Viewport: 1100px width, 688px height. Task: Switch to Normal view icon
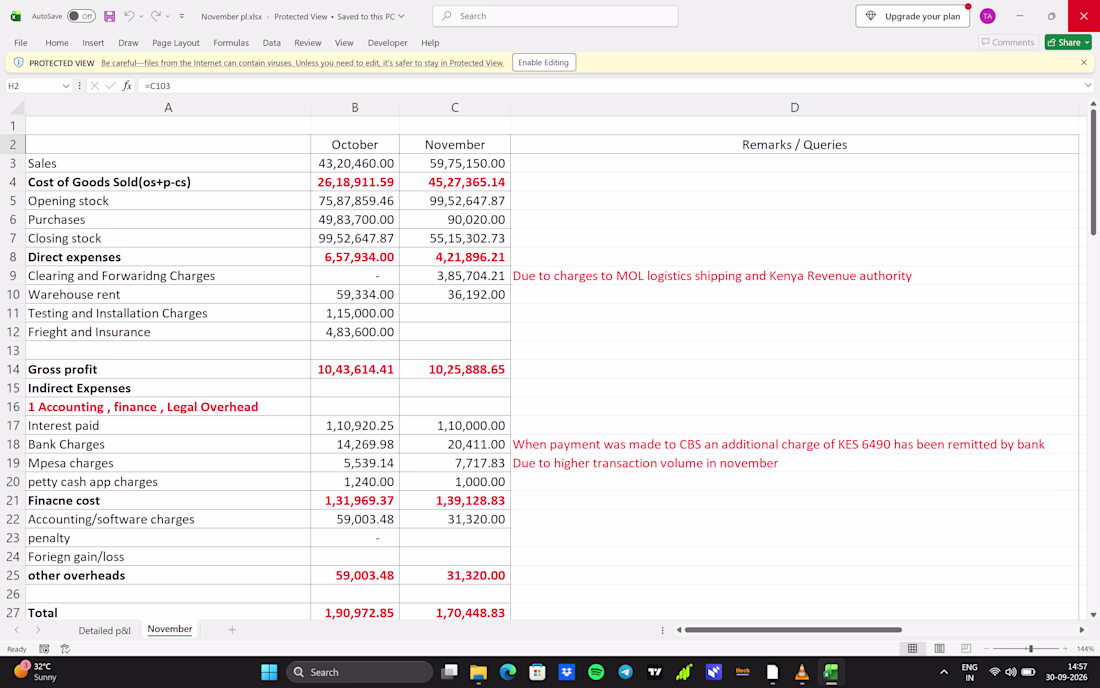(912, 649)
